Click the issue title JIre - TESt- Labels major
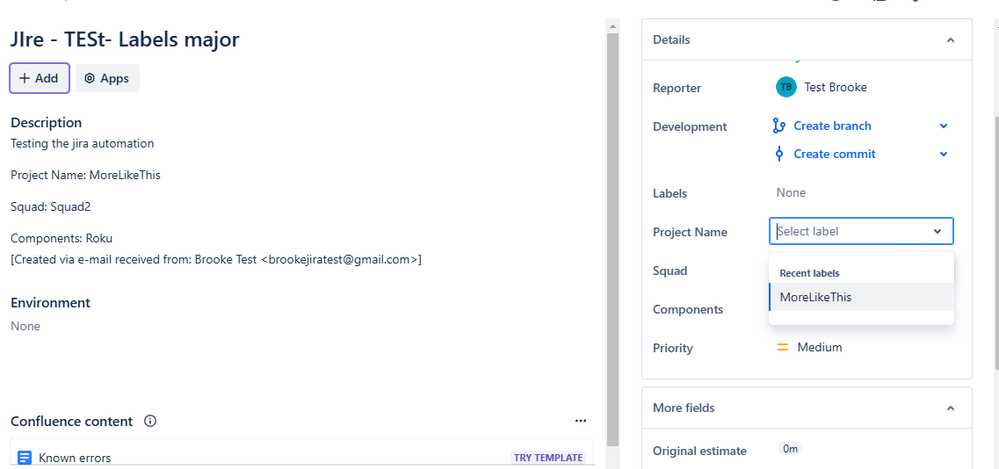The image size is (999, 469). (x=125, y=40)
